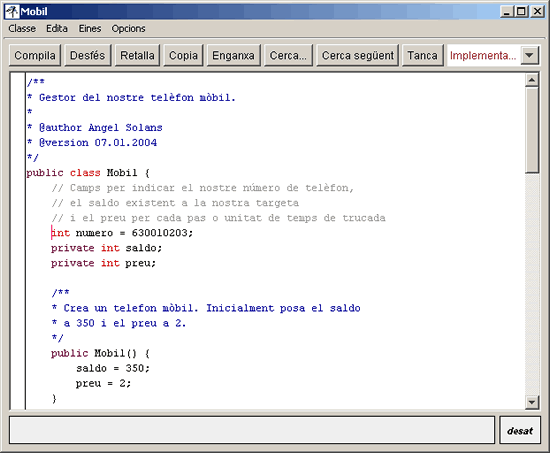
Task: Find next with Cerca següent
Action: coord(357,55)
